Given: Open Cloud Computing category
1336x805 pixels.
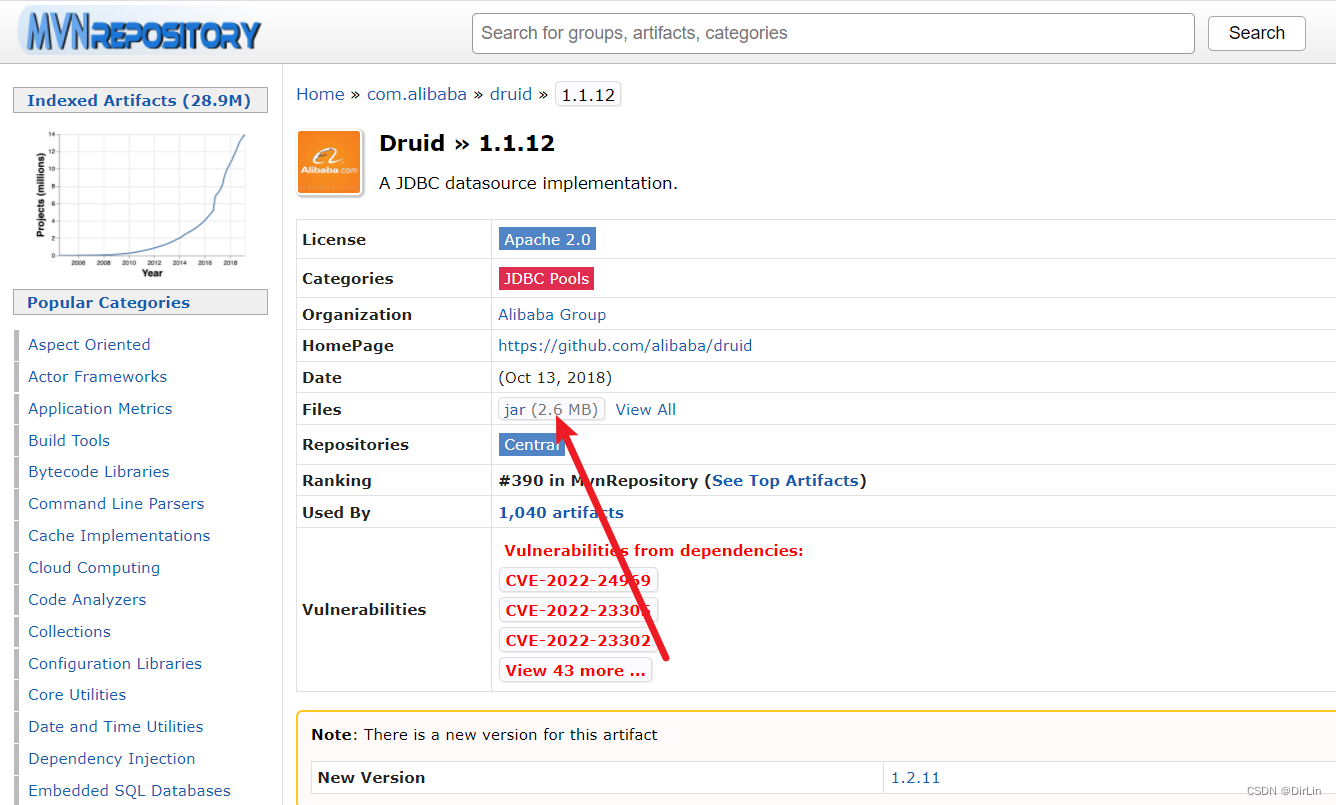Looking at the screenshot, I should [94, 567].
